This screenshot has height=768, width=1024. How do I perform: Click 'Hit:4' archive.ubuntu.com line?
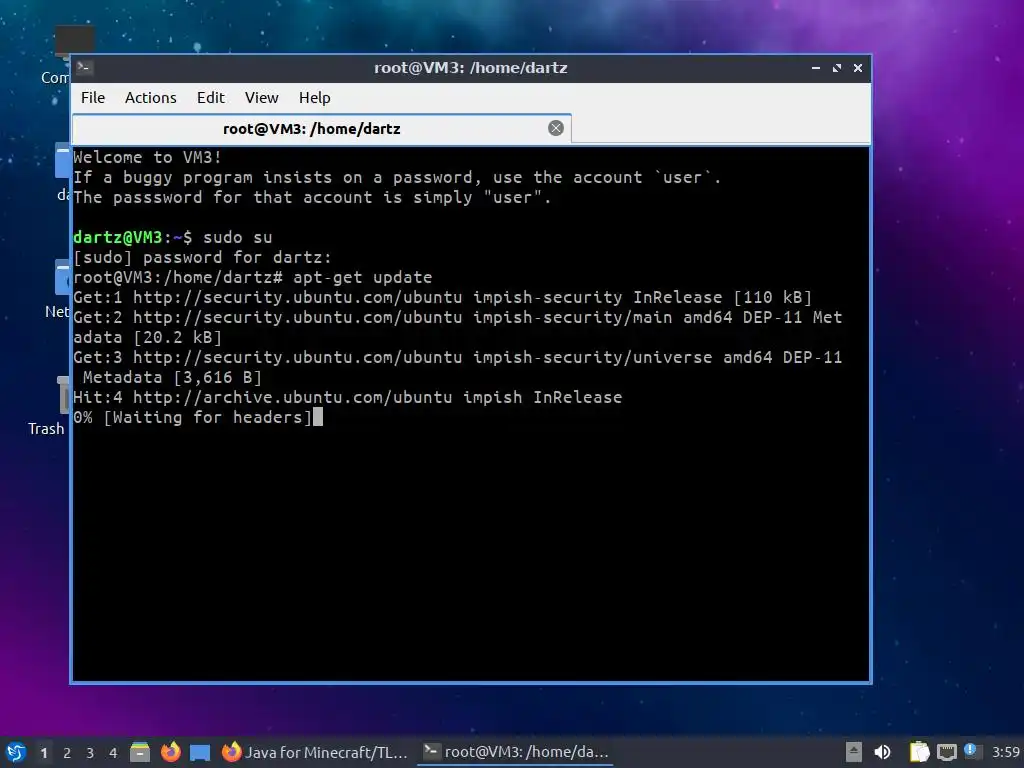pyautogui.click(x=347, y=397)
